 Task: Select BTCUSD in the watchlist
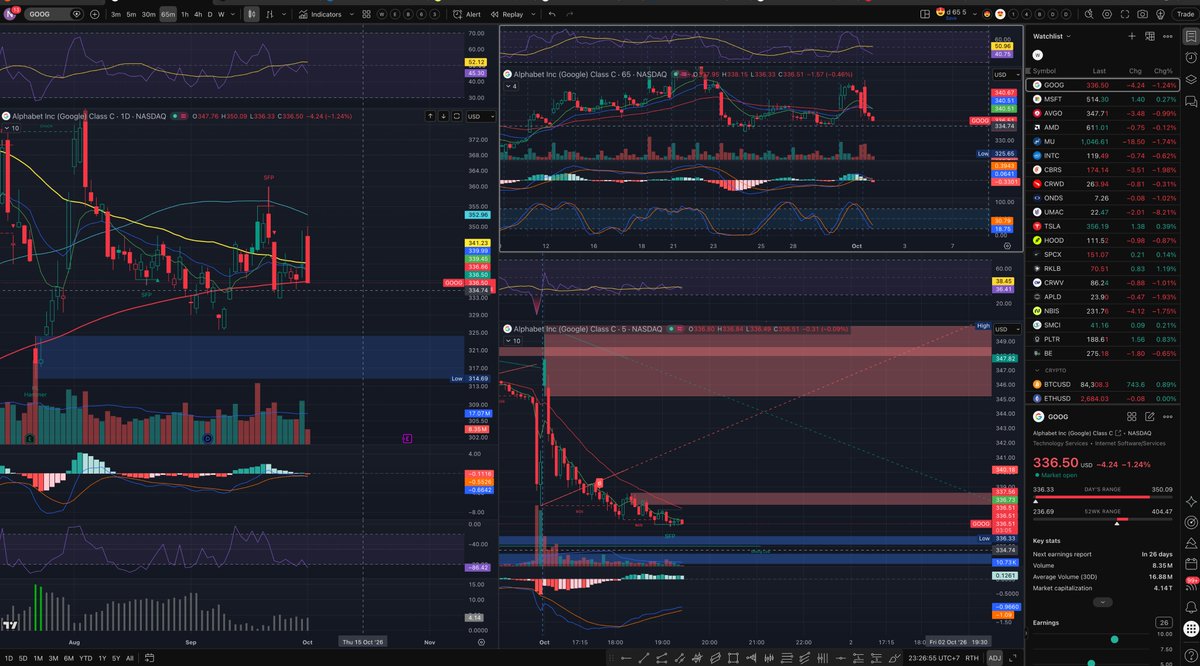tap(1101, 384)
